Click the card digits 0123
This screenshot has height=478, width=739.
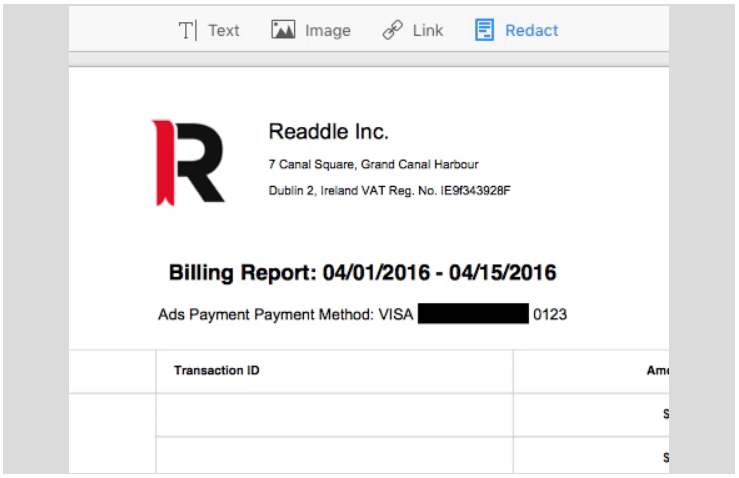550,314
